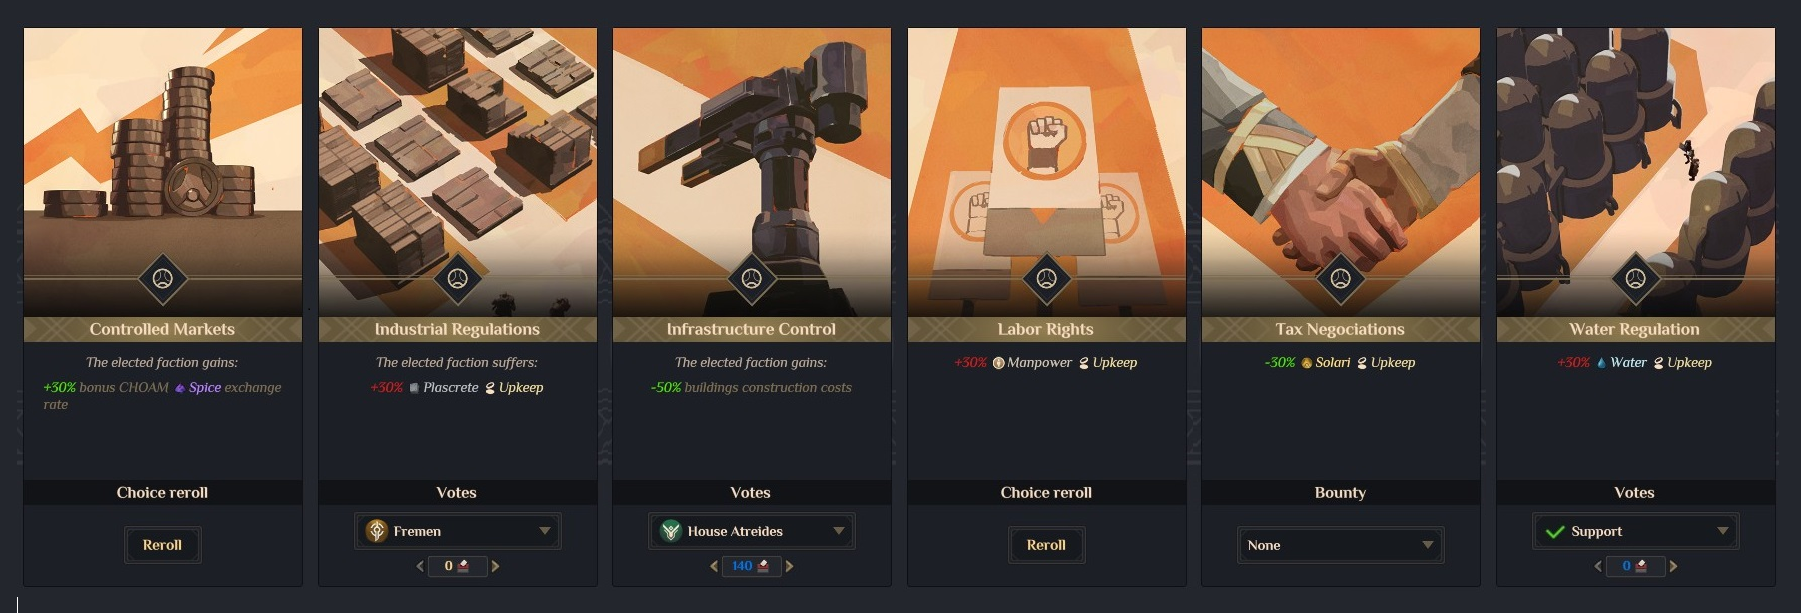Click the Industrial Regulations diamond emblem icon
This screenshot has height=613, width=1801.
click(457, 279)
